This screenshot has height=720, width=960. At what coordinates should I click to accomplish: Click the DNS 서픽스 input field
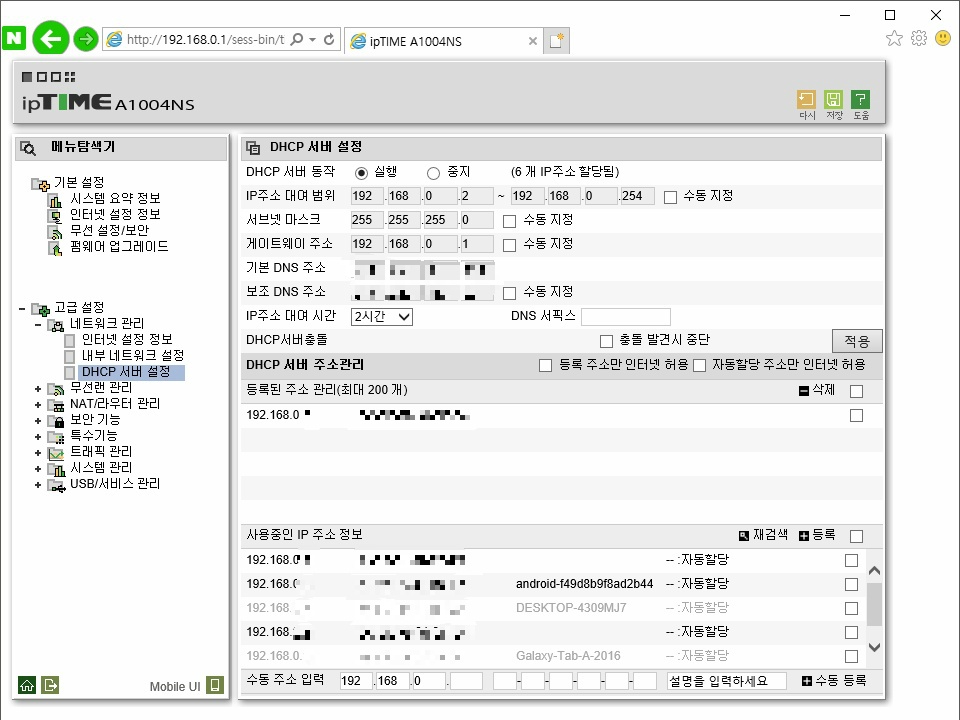(x=626, y=317)
